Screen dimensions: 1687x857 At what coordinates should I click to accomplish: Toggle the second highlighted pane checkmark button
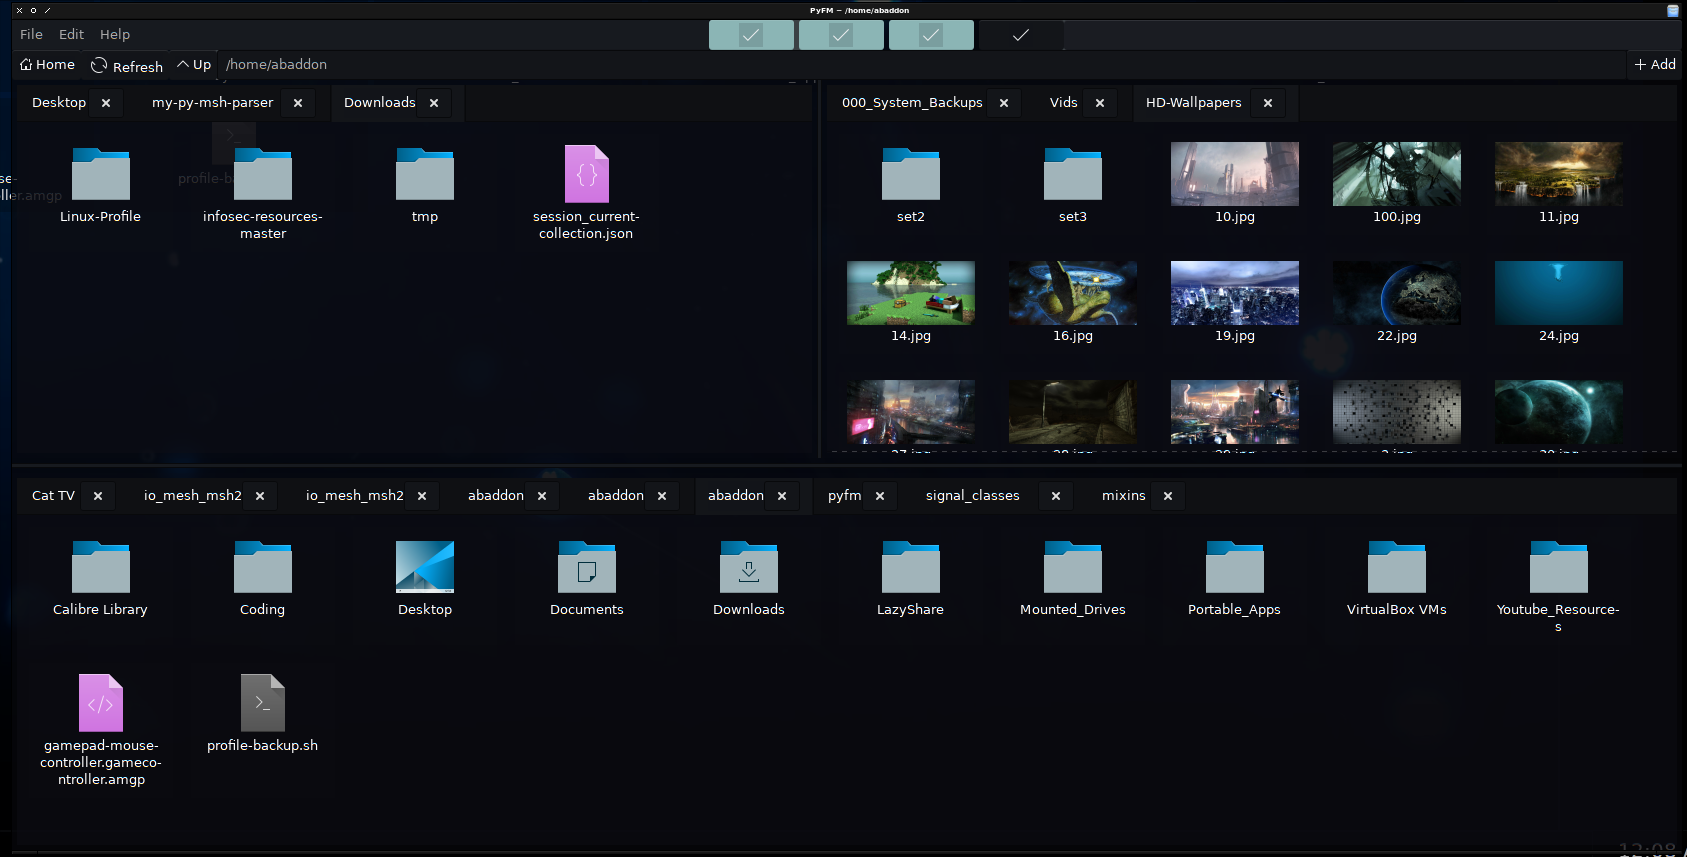pyautogui.click(x=841, y=35)
